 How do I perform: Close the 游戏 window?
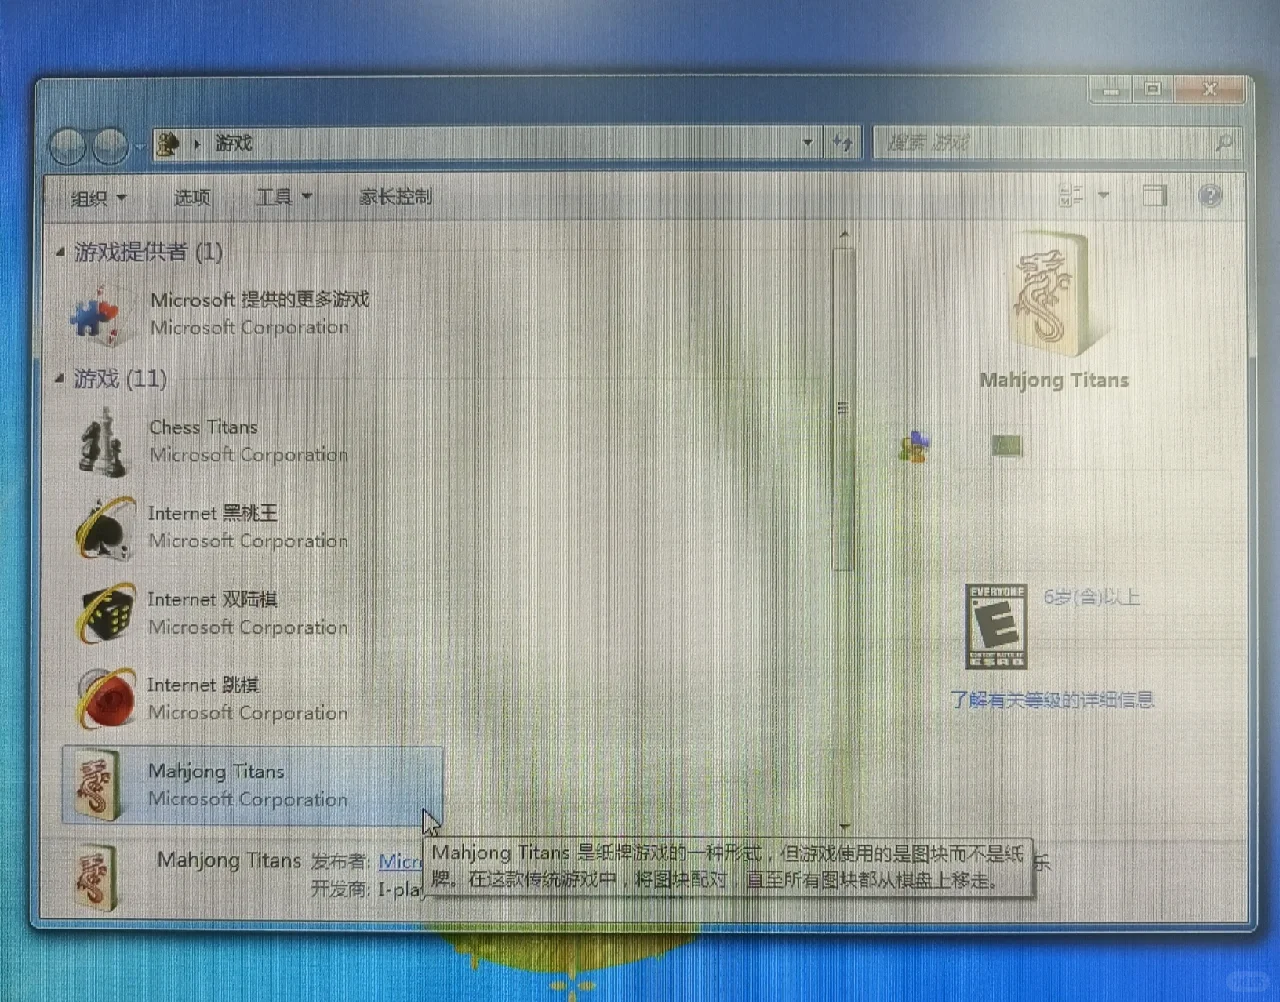coord(1210,91)
